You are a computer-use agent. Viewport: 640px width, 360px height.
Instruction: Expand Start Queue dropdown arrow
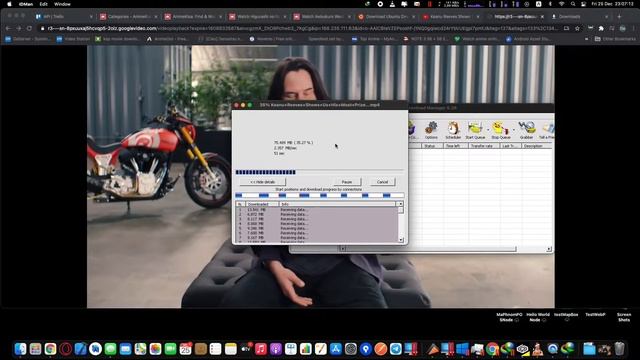point(488,130)
